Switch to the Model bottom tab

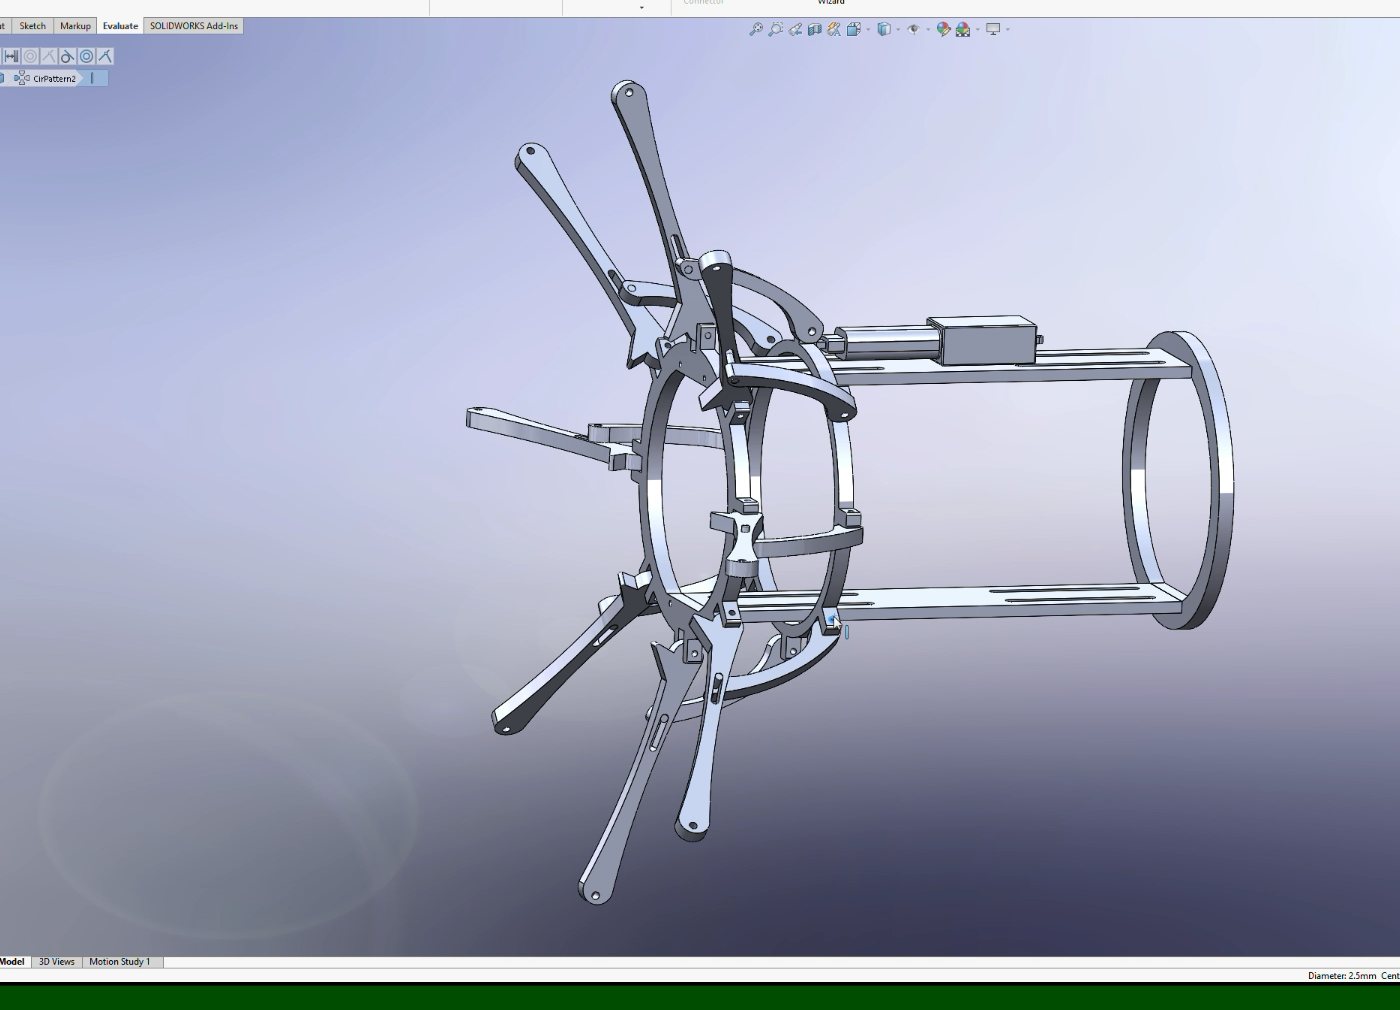12,962
